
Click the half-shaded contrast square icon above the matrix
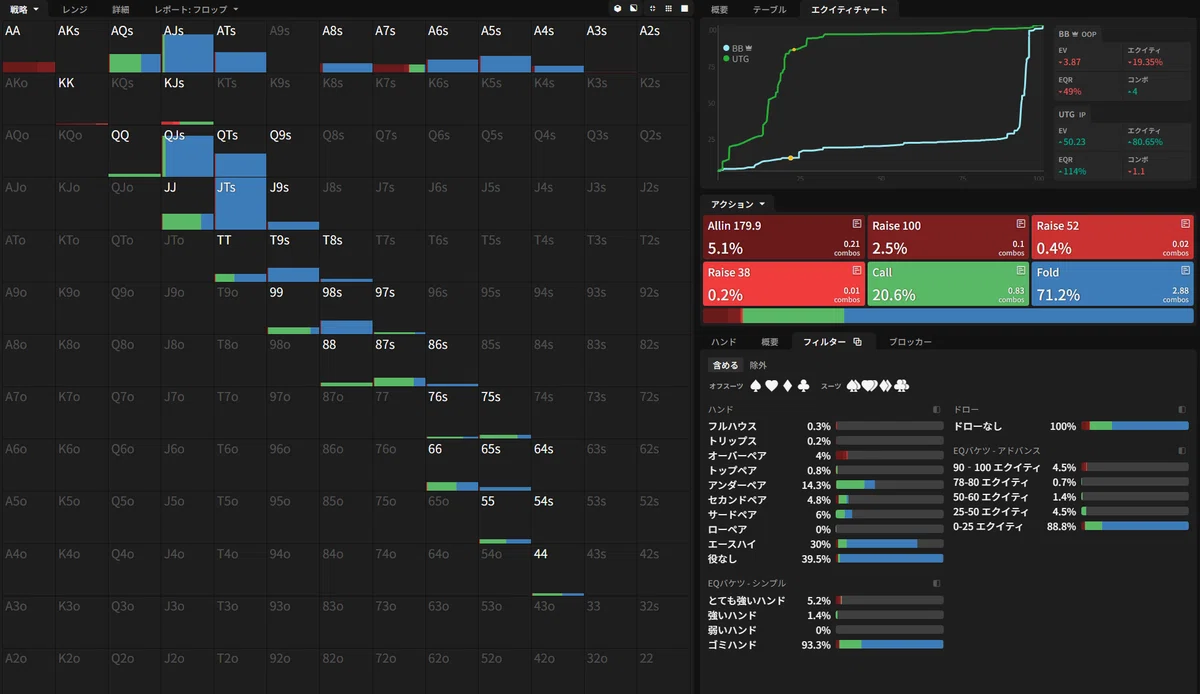tap(635, 8)
